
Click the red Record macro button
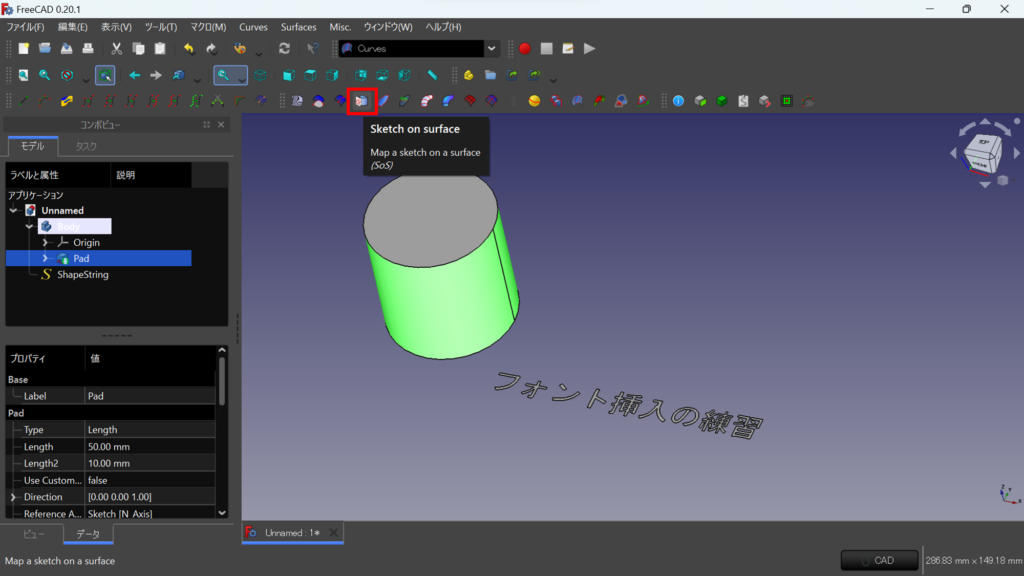click(525, 48)
